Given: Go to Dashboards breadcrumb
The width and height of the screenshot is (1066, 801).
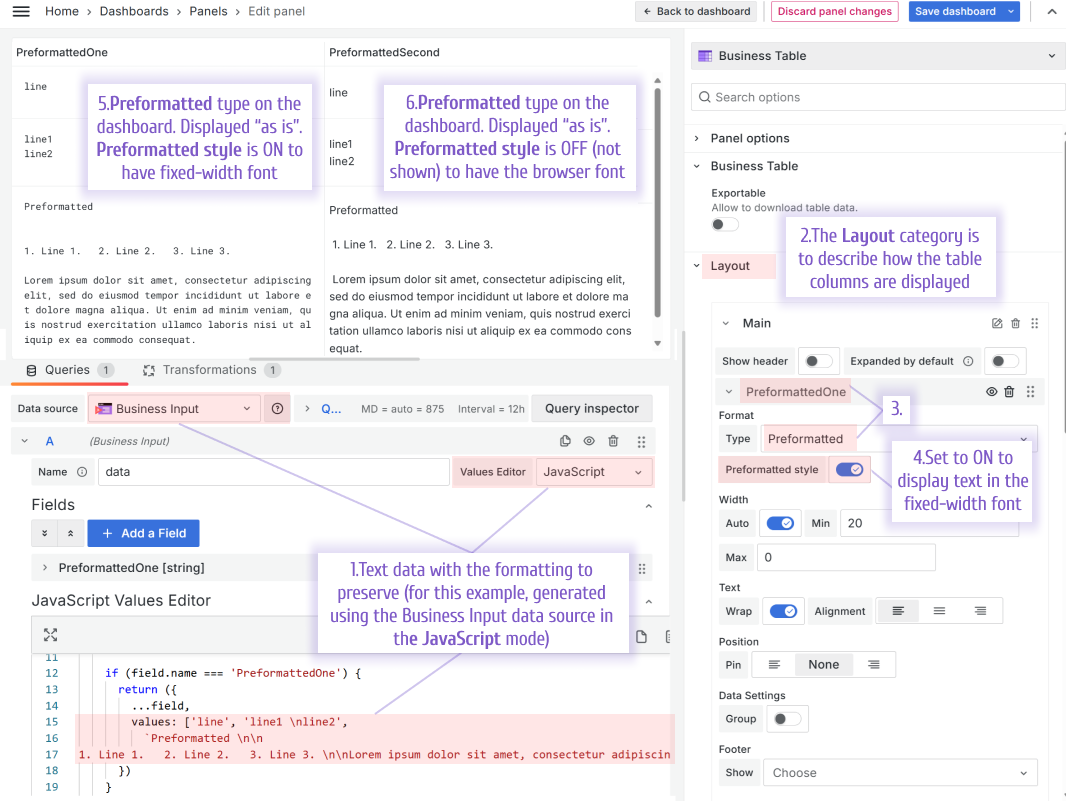Looking at the screenshot, I should (134, 11).
